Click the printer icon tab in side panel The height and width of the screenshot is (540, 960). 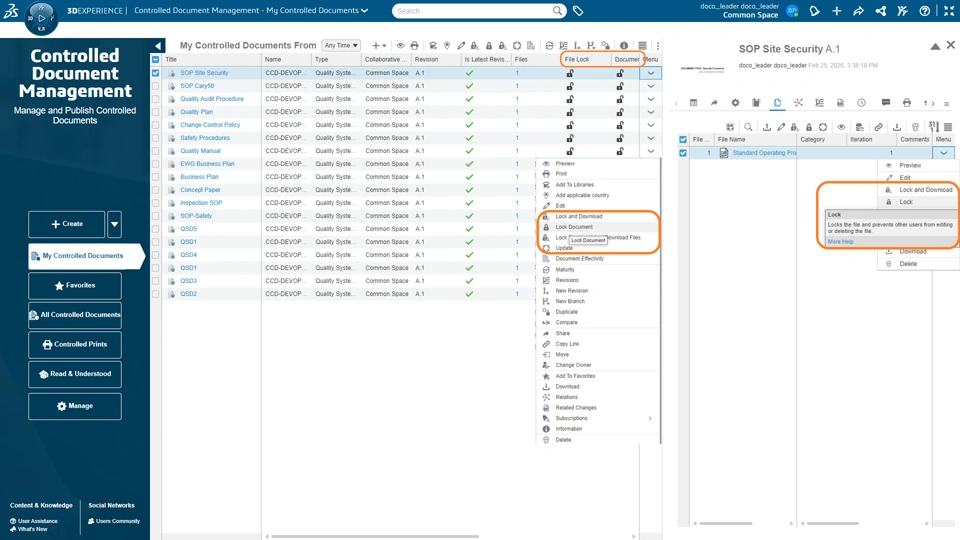pyautogui.click(x=907, y=103)
